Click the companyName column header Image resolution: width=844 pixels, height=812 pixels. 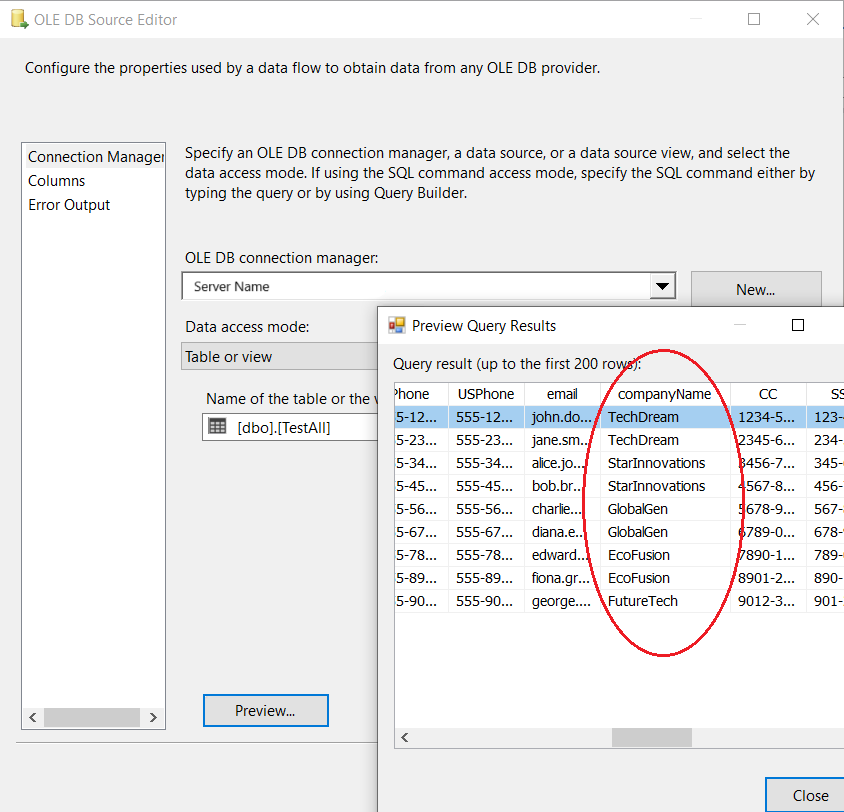tap(665, 394)
